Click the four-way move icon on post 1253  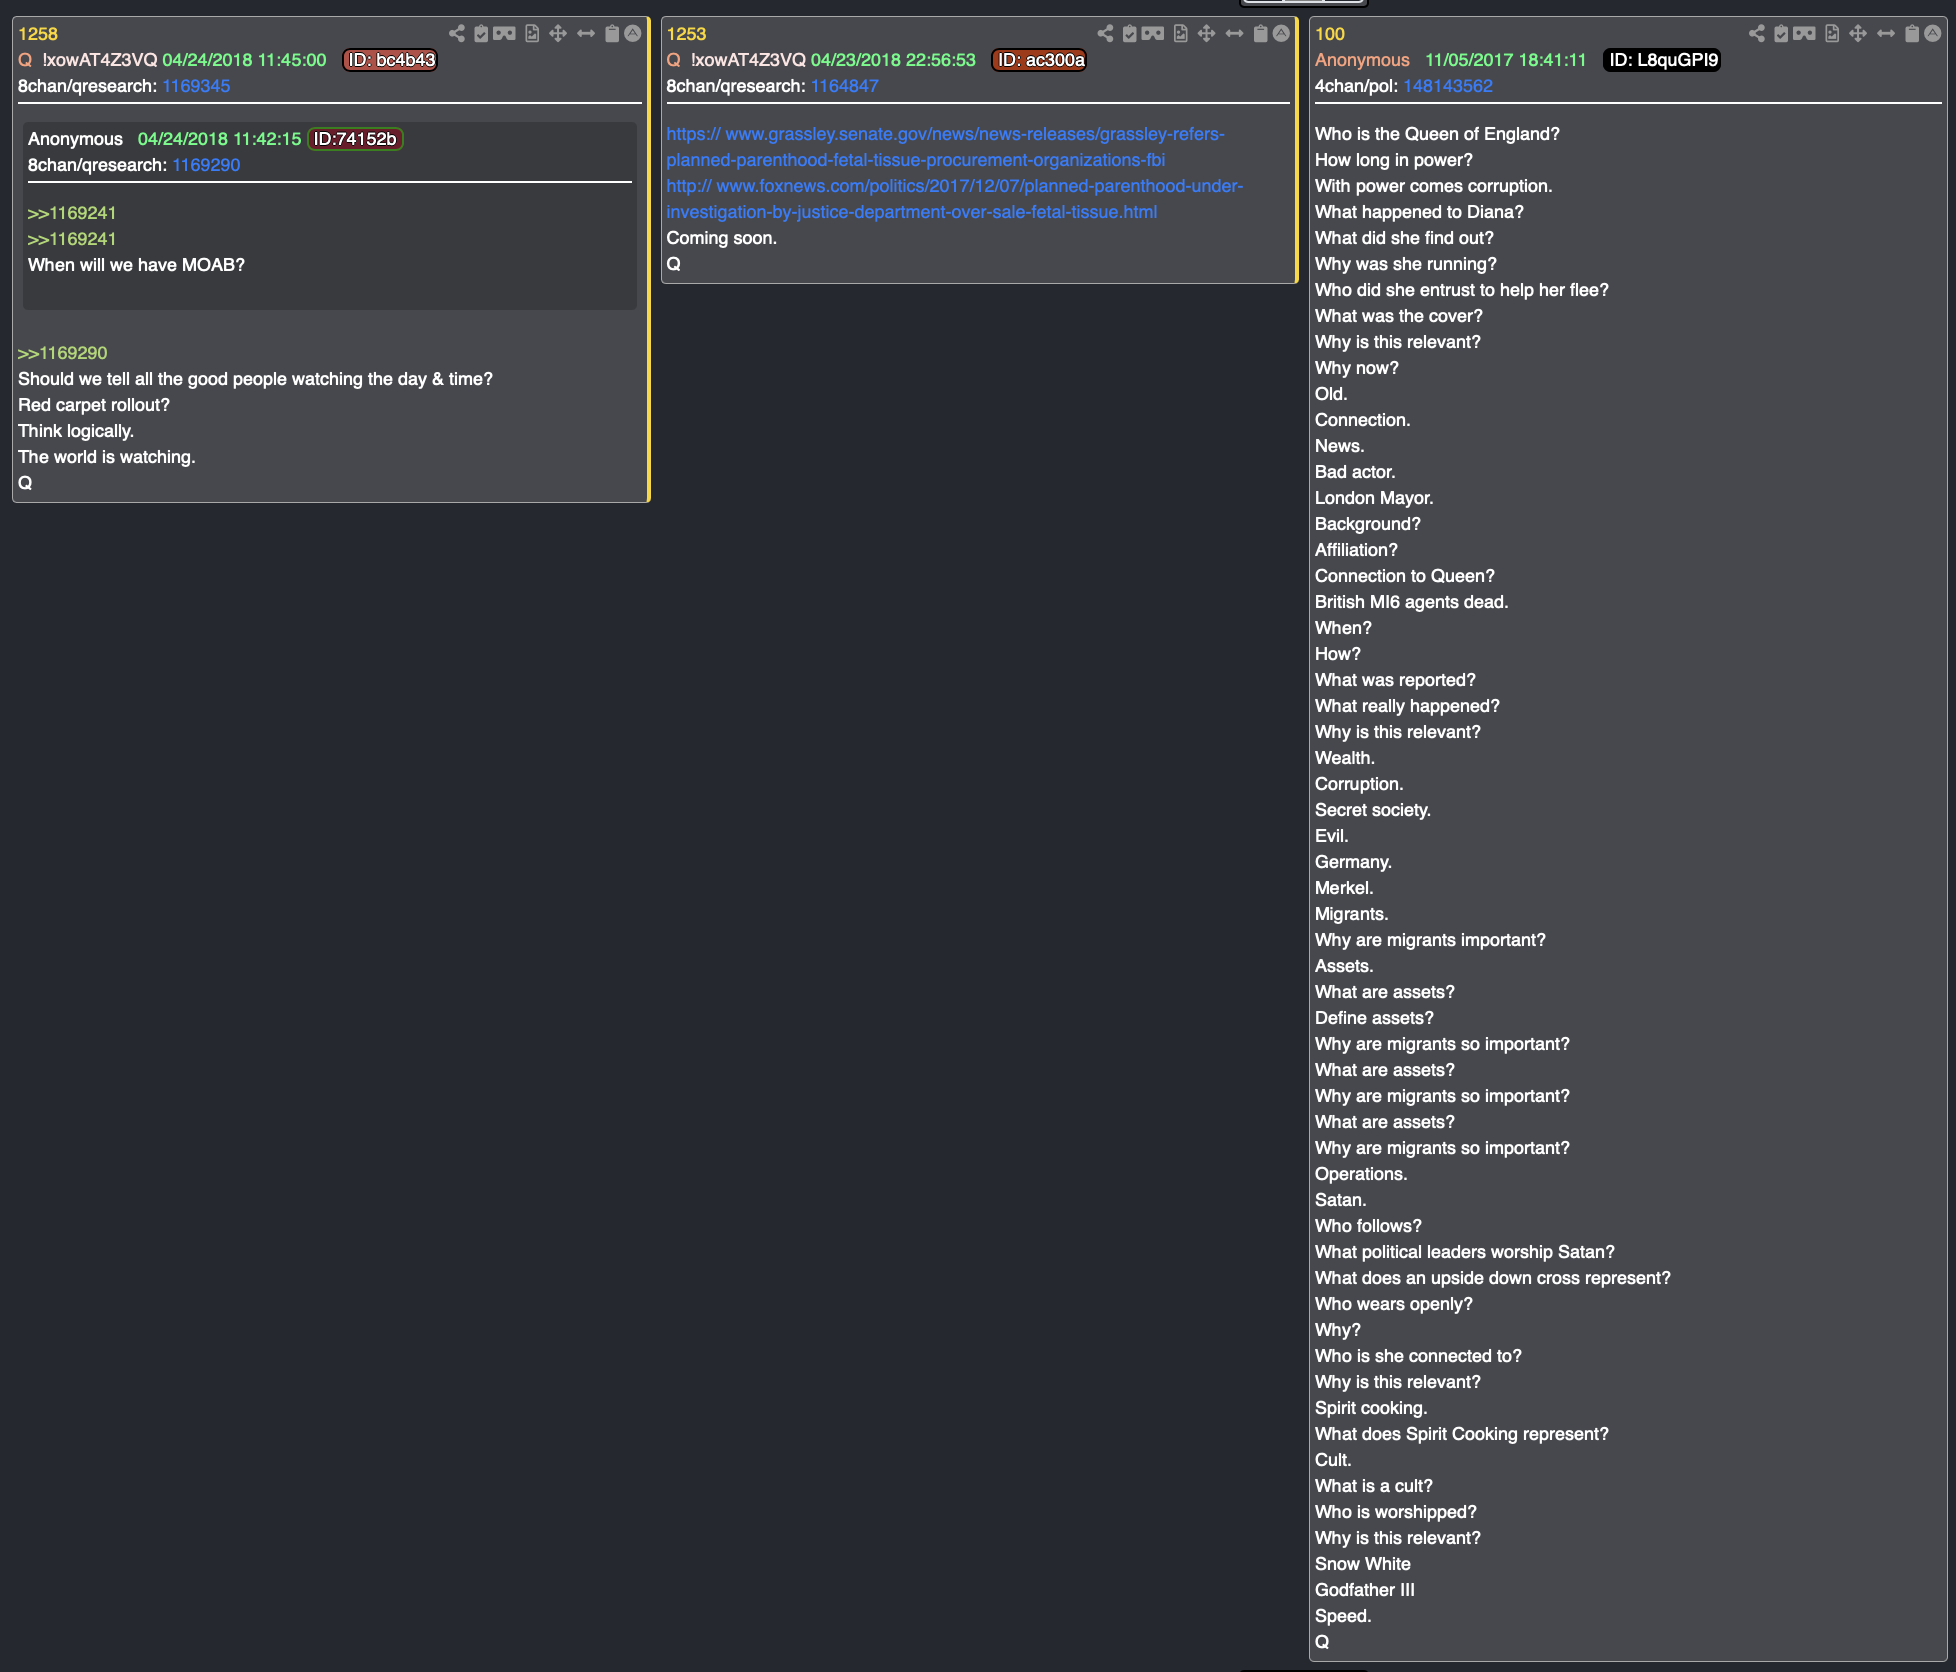(1206, 34)
